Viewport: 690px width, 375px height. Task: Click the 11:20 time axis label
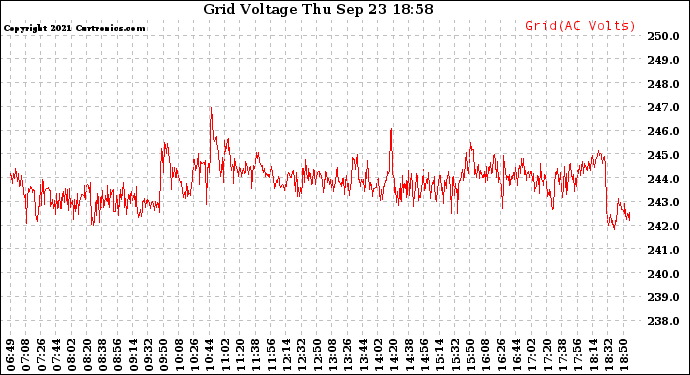point(241,355)
